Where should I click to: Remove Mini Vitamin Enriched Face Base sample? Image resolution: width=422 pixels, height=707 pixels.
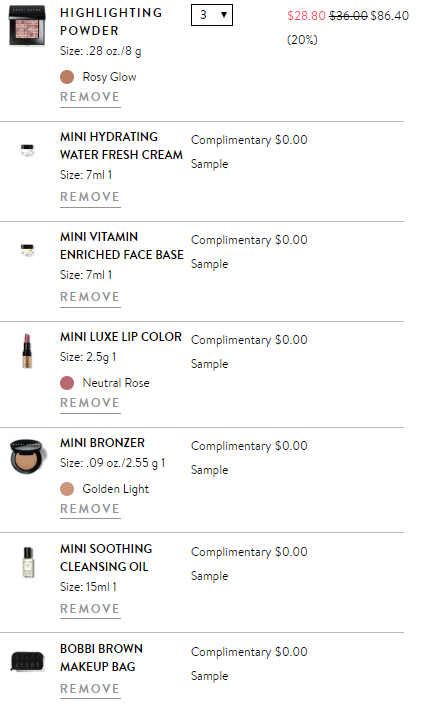tap(90, 297)
